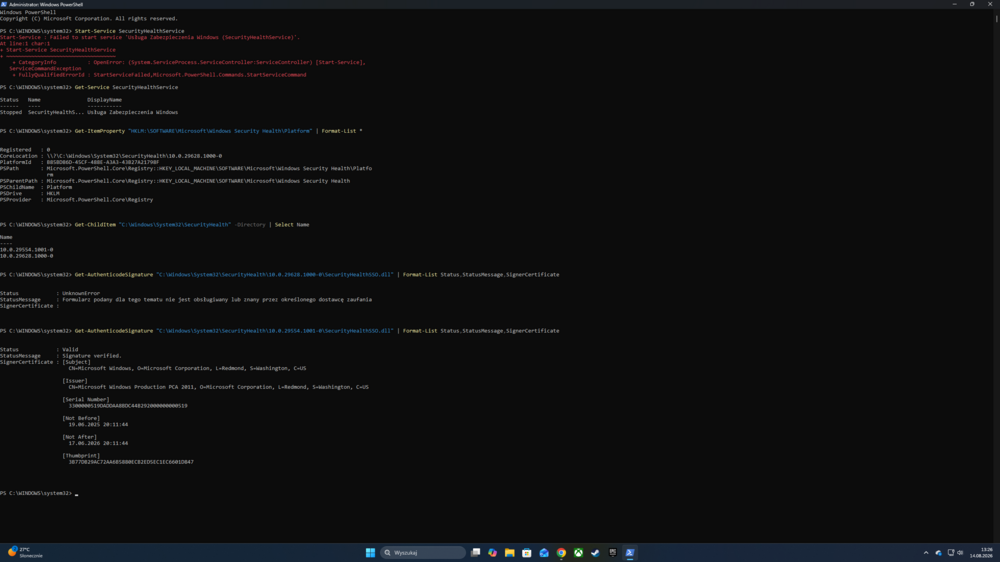
Task: Click the 'Get-ChildItem' command text
Action: tap(95, 225)
